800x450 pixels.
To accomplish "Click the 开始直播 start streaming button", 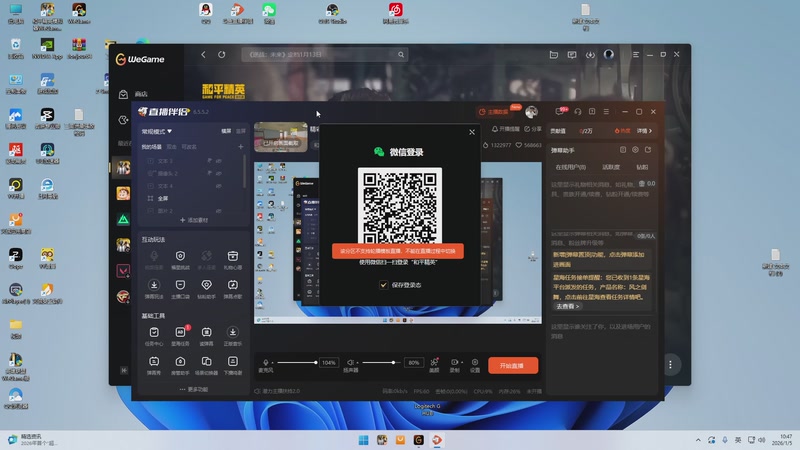I will point(513,365).
